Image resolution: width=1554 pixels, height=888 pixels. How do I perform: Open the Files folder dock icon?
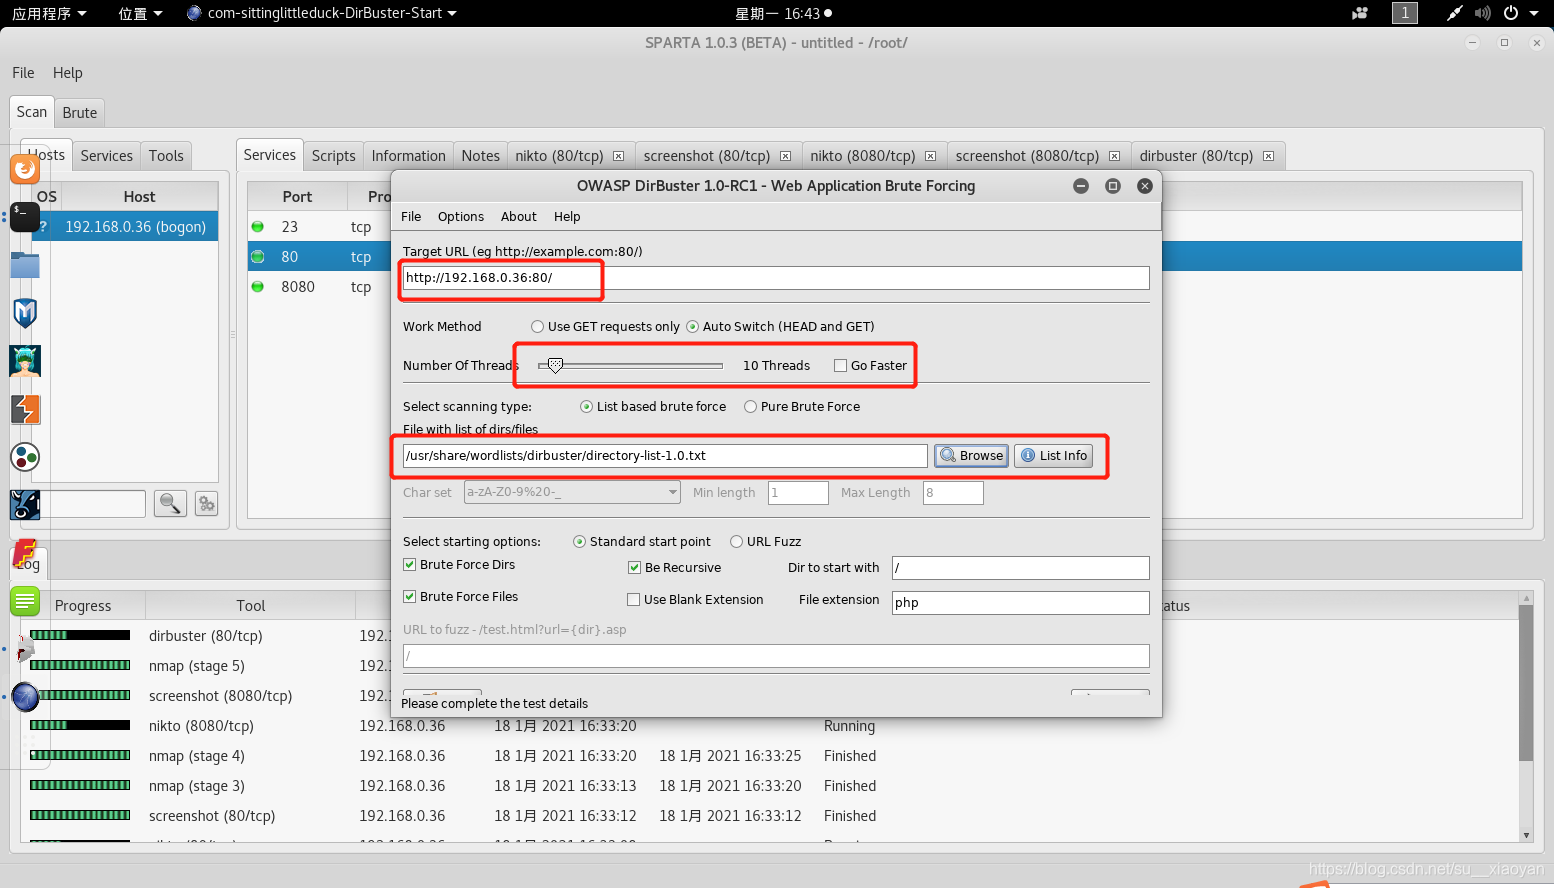[x=25, y=265]
